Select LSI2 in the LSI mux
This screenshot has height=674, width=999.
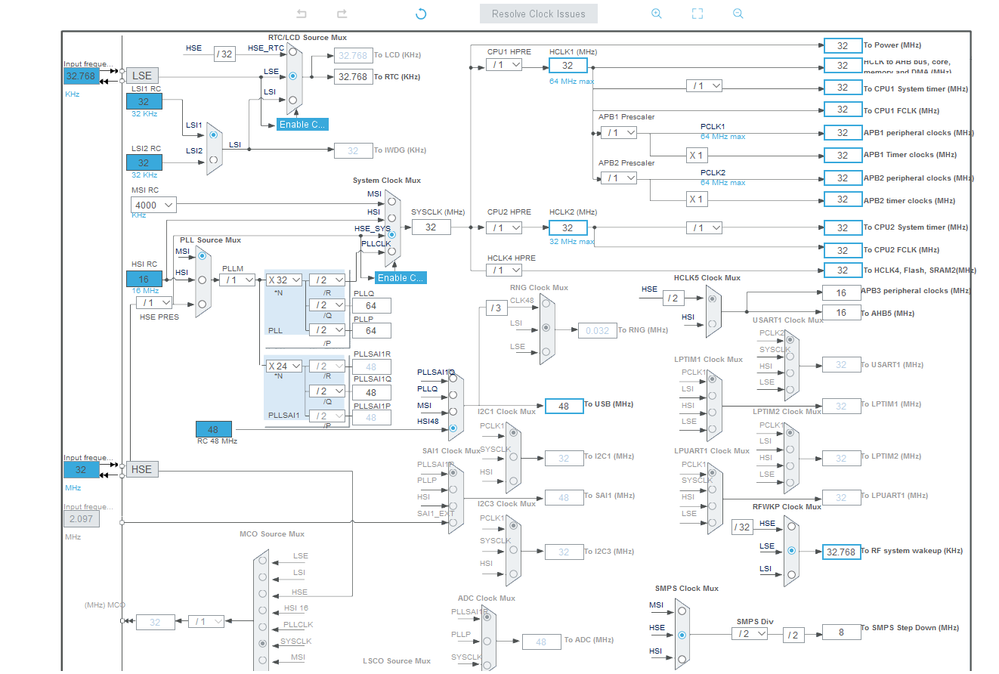(213, 159)
